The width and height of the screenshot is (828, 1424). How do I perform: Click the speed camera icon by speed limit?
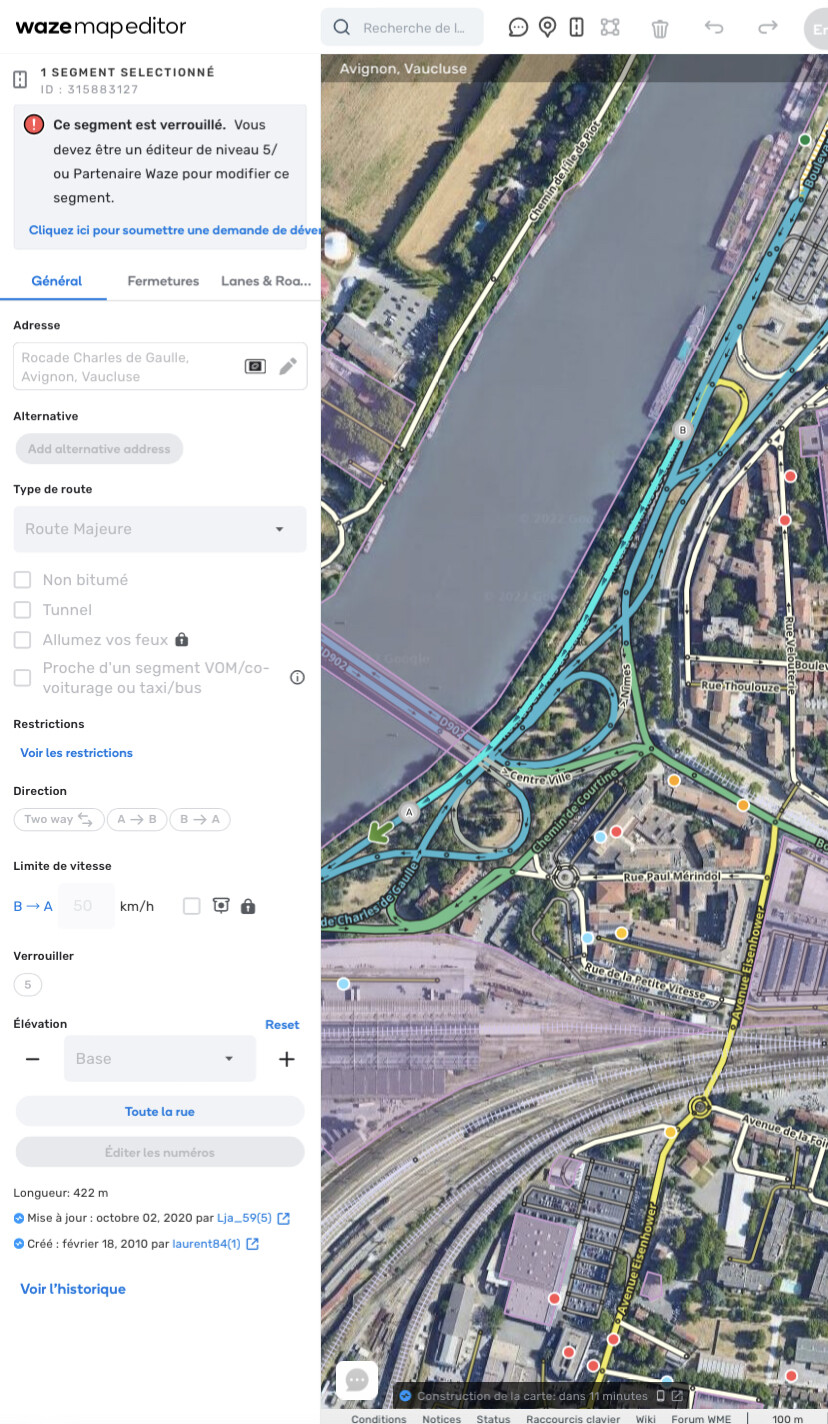coord(221,906)
